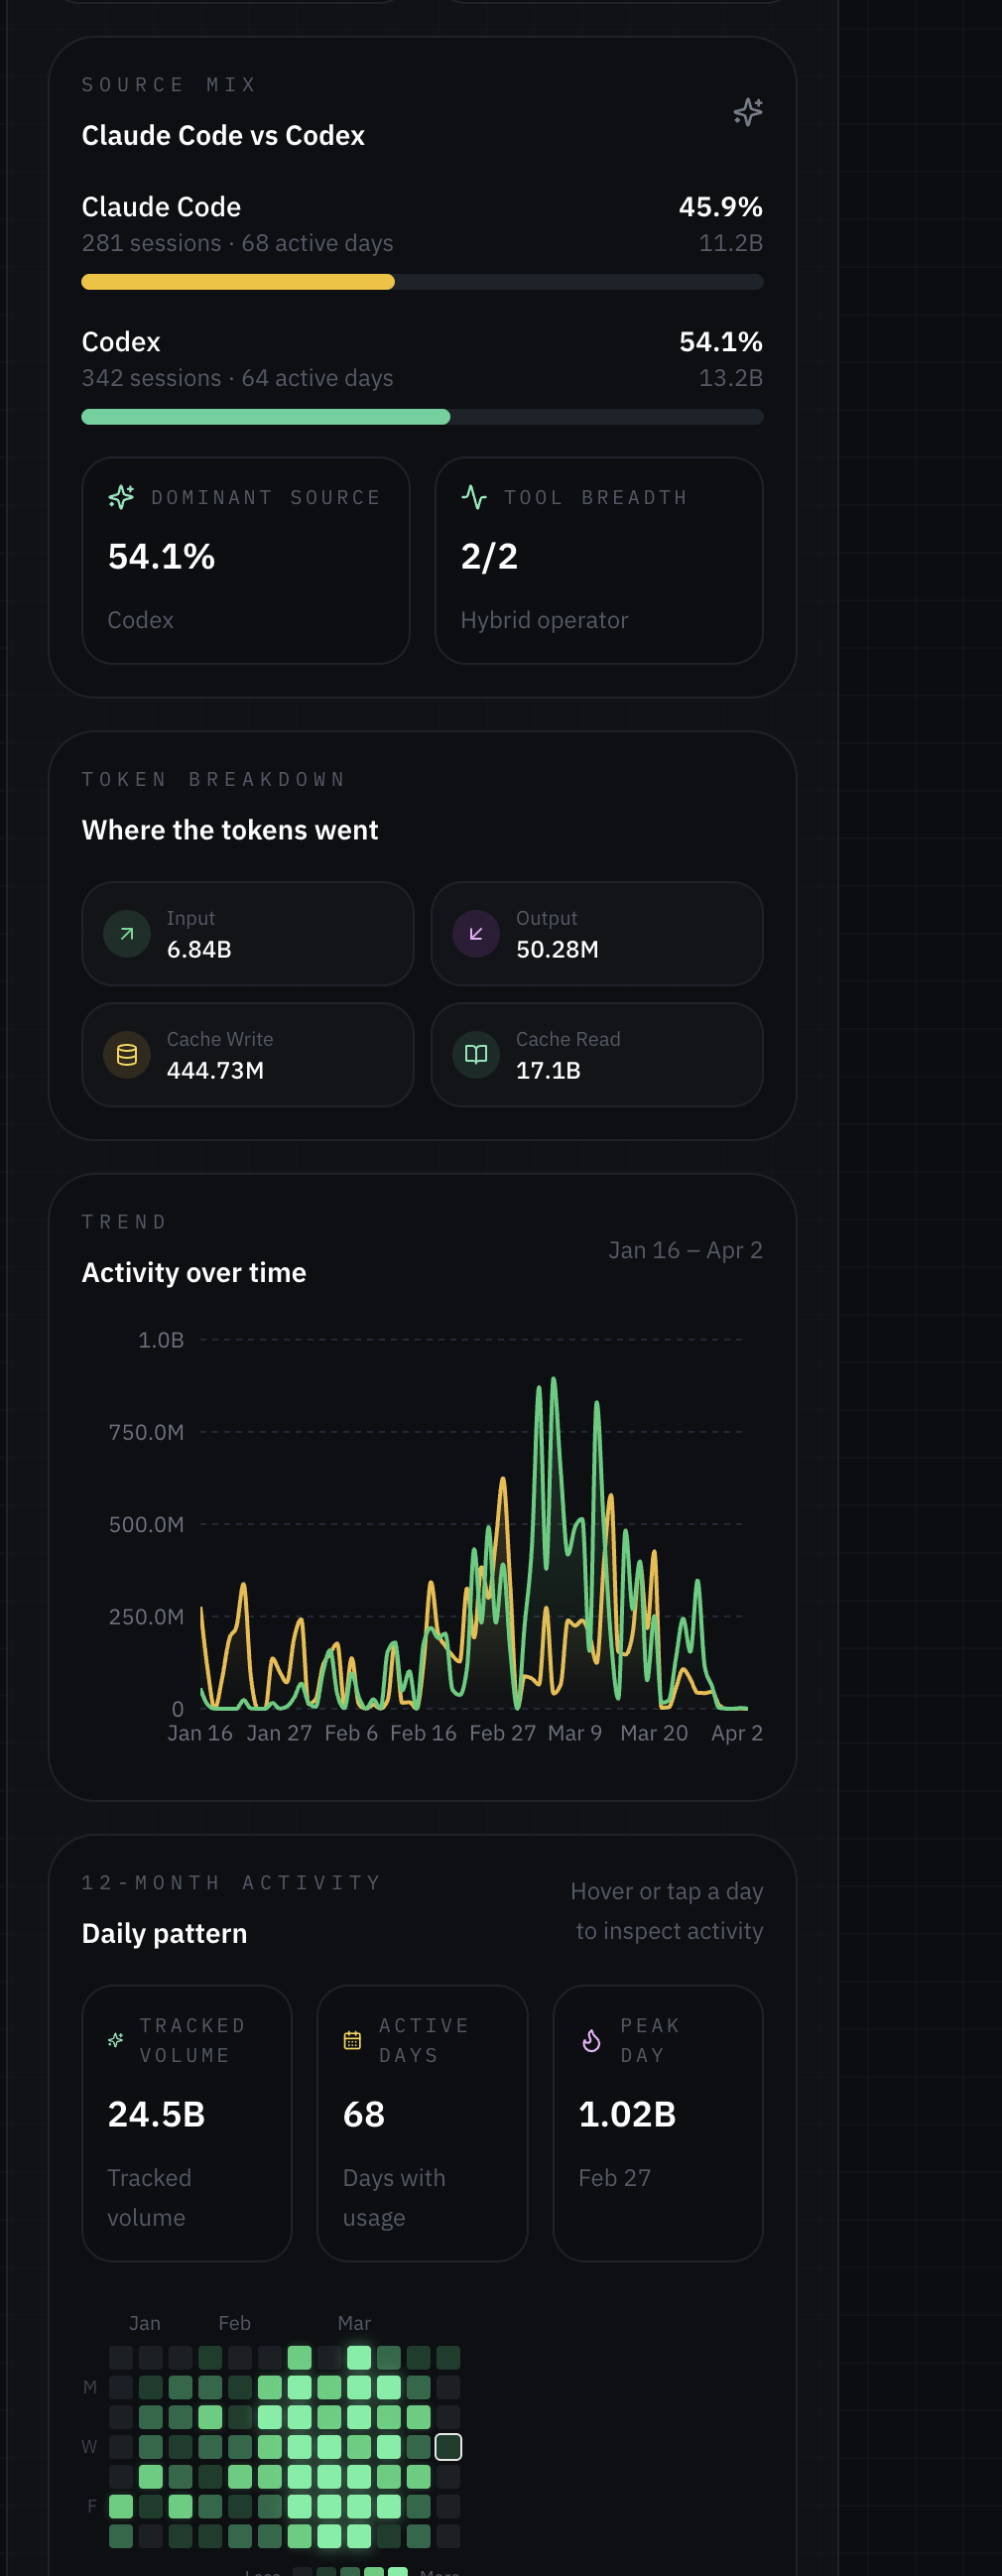Click the Output arrow icon
1002x2576 pixels.
pyautogui.click(x=476, y=933)
